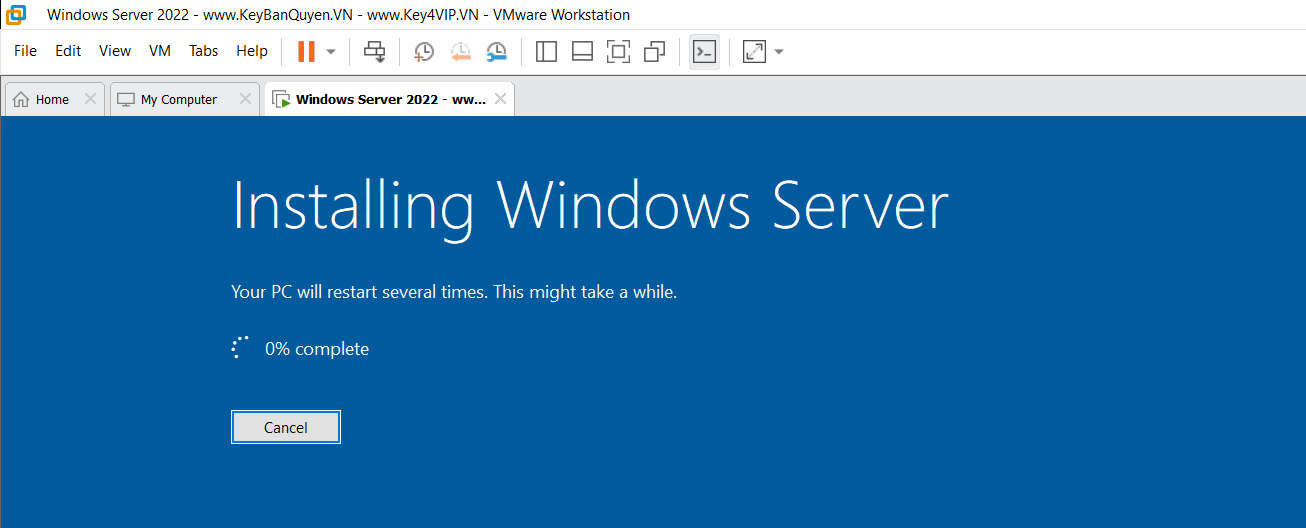1306x528 pixels.
Task: Expand the power options dropdown arrow
Action: 331,51
